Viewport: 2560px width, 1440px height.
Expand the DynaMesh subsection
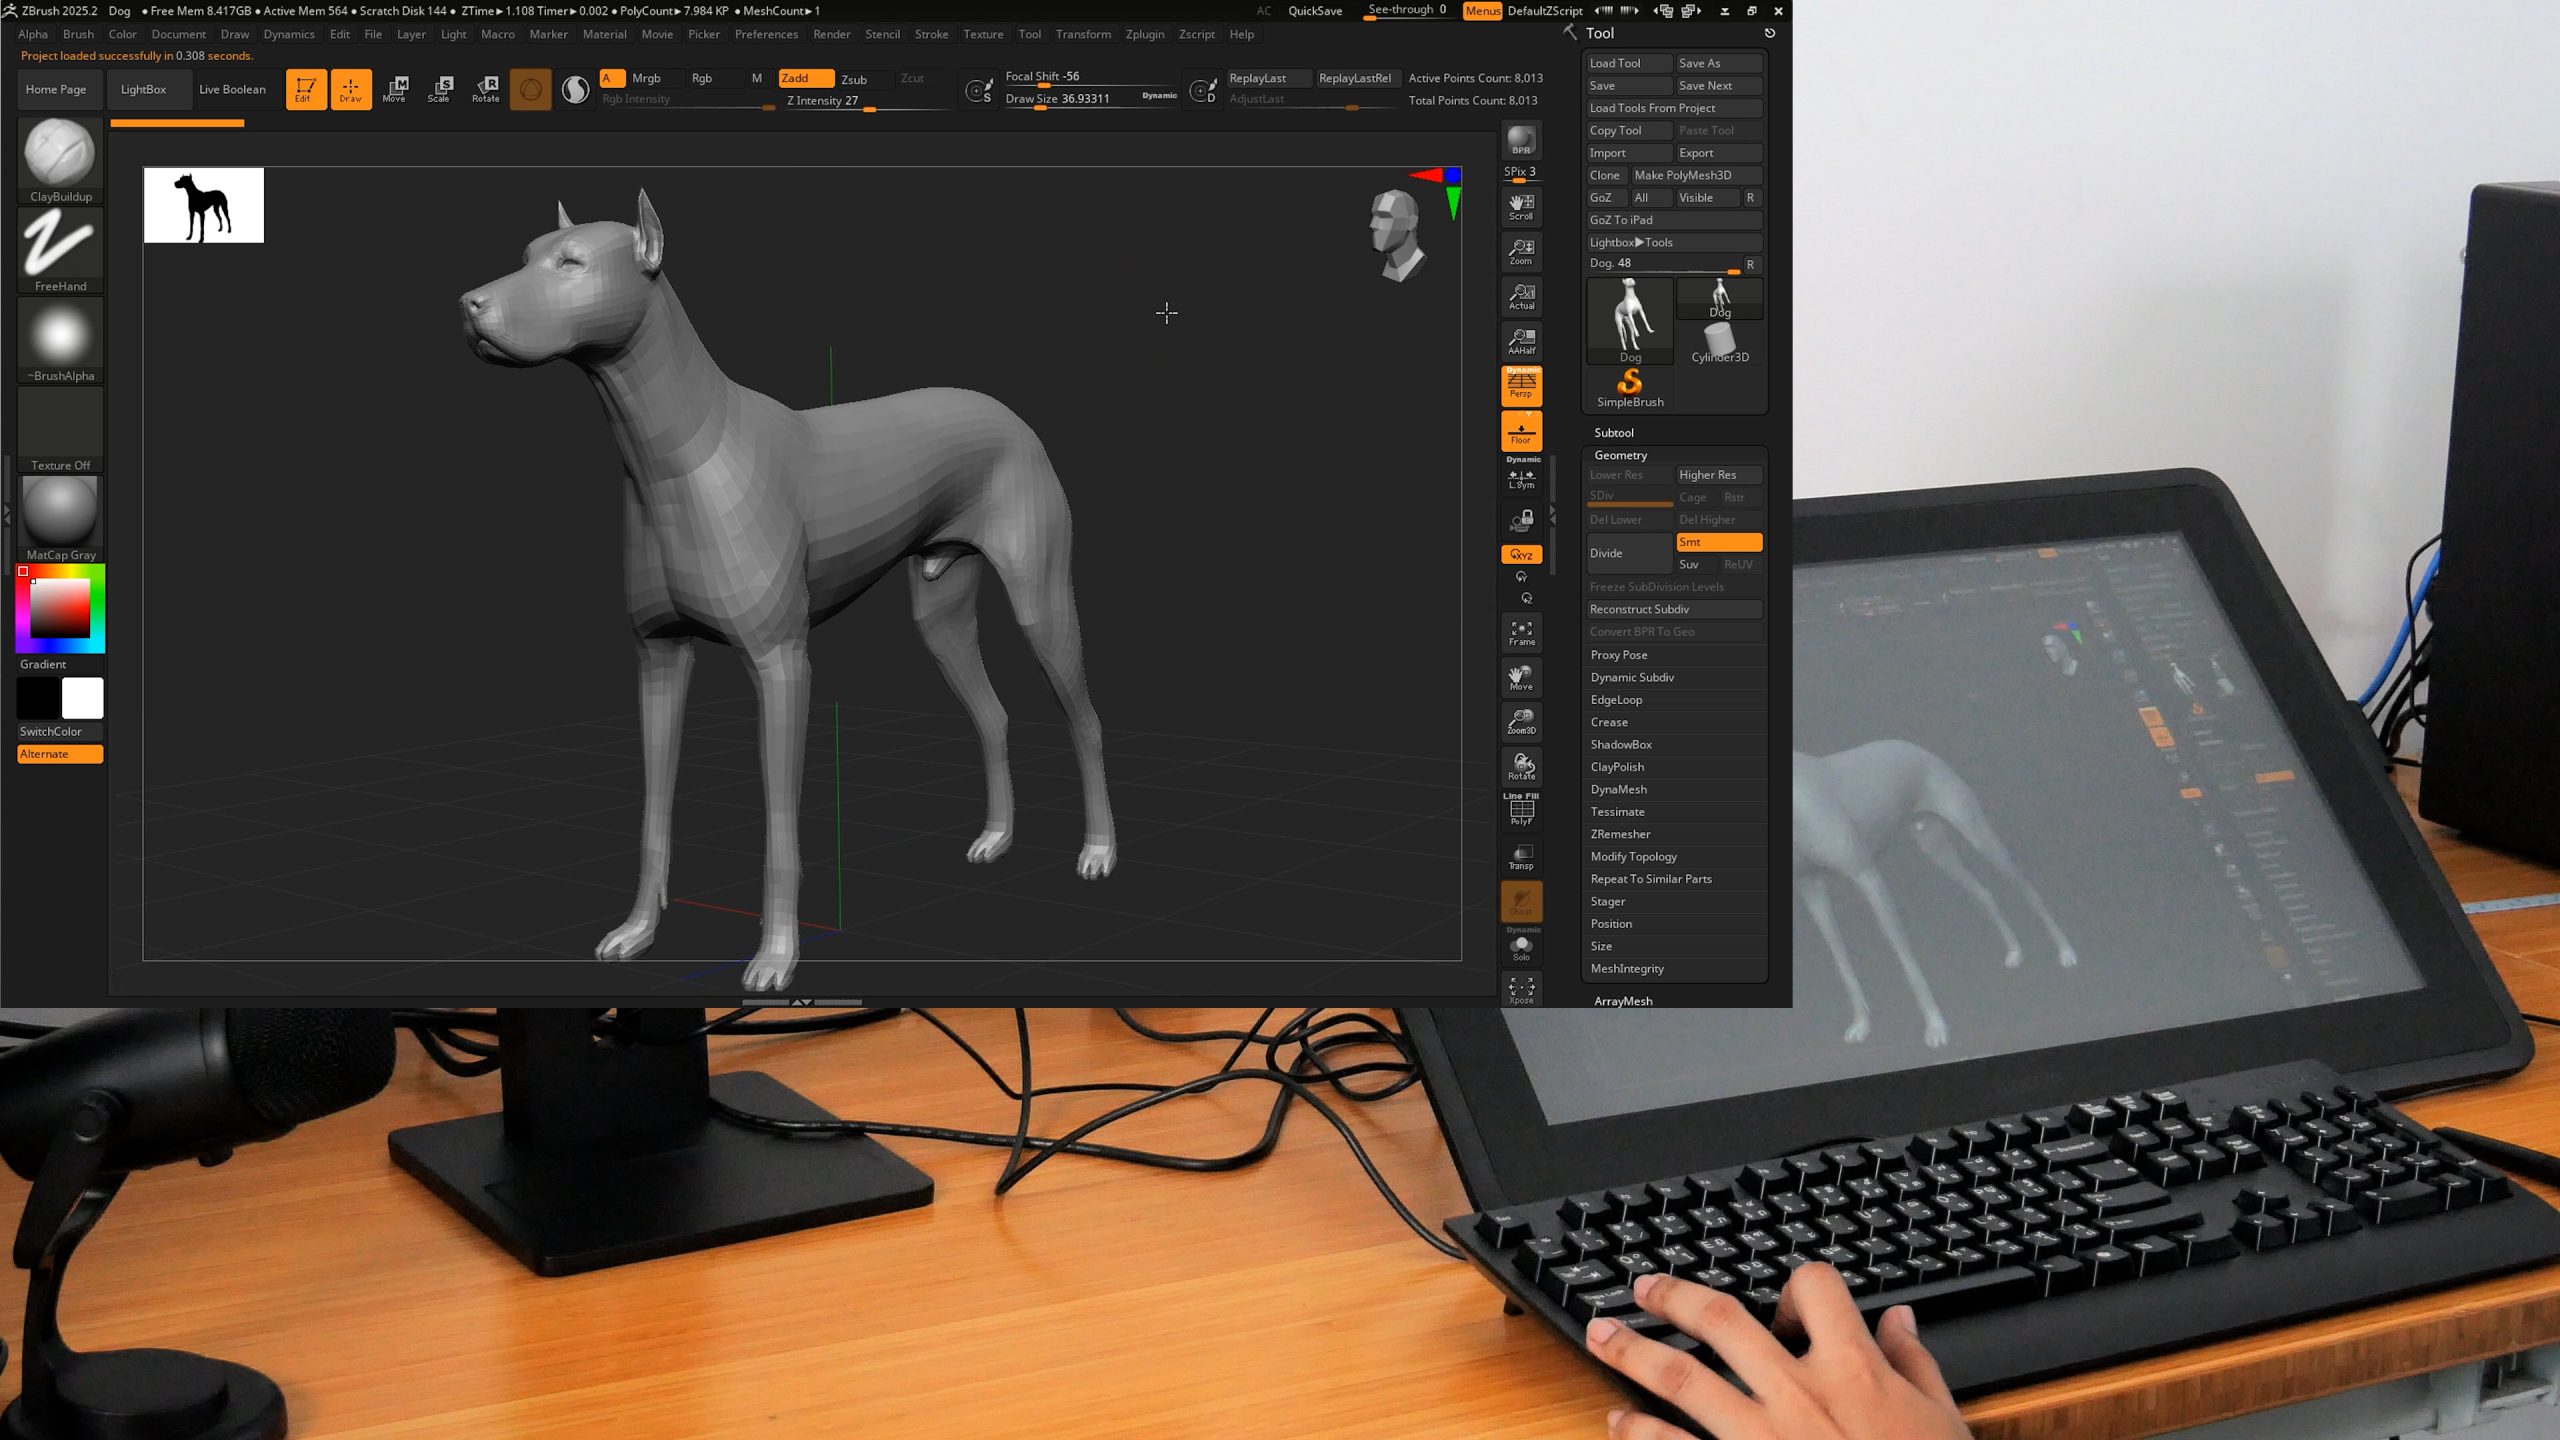[x=1618, y=789]
